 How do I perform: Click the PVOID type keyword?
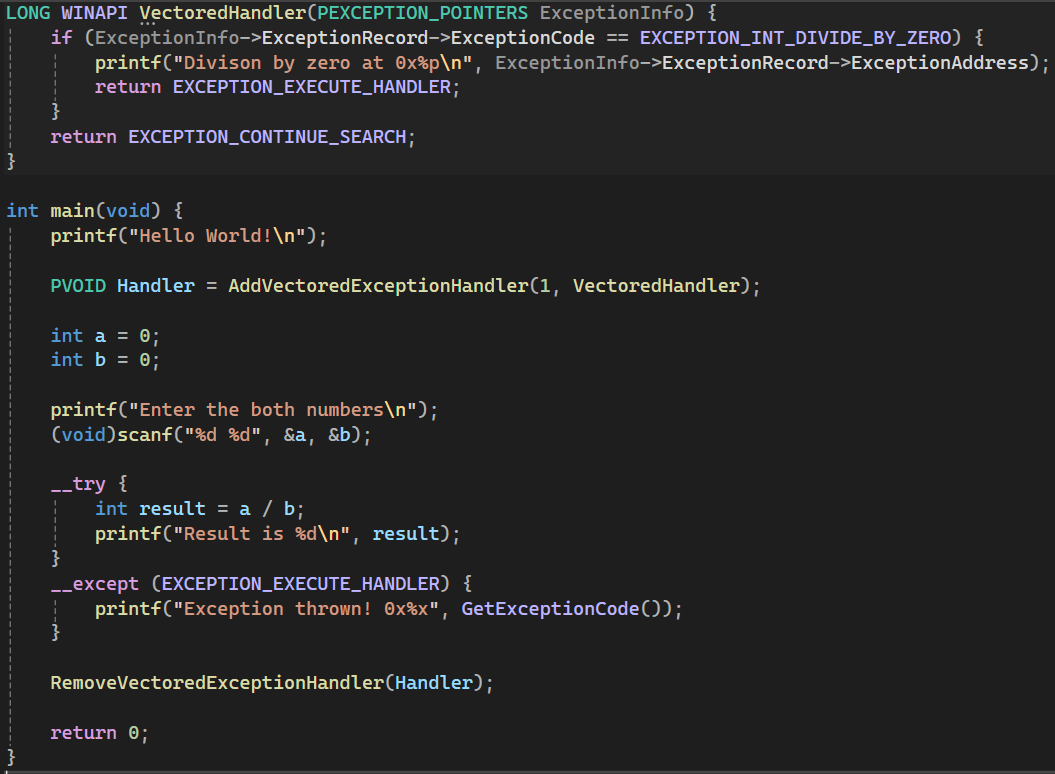(78, 286)
